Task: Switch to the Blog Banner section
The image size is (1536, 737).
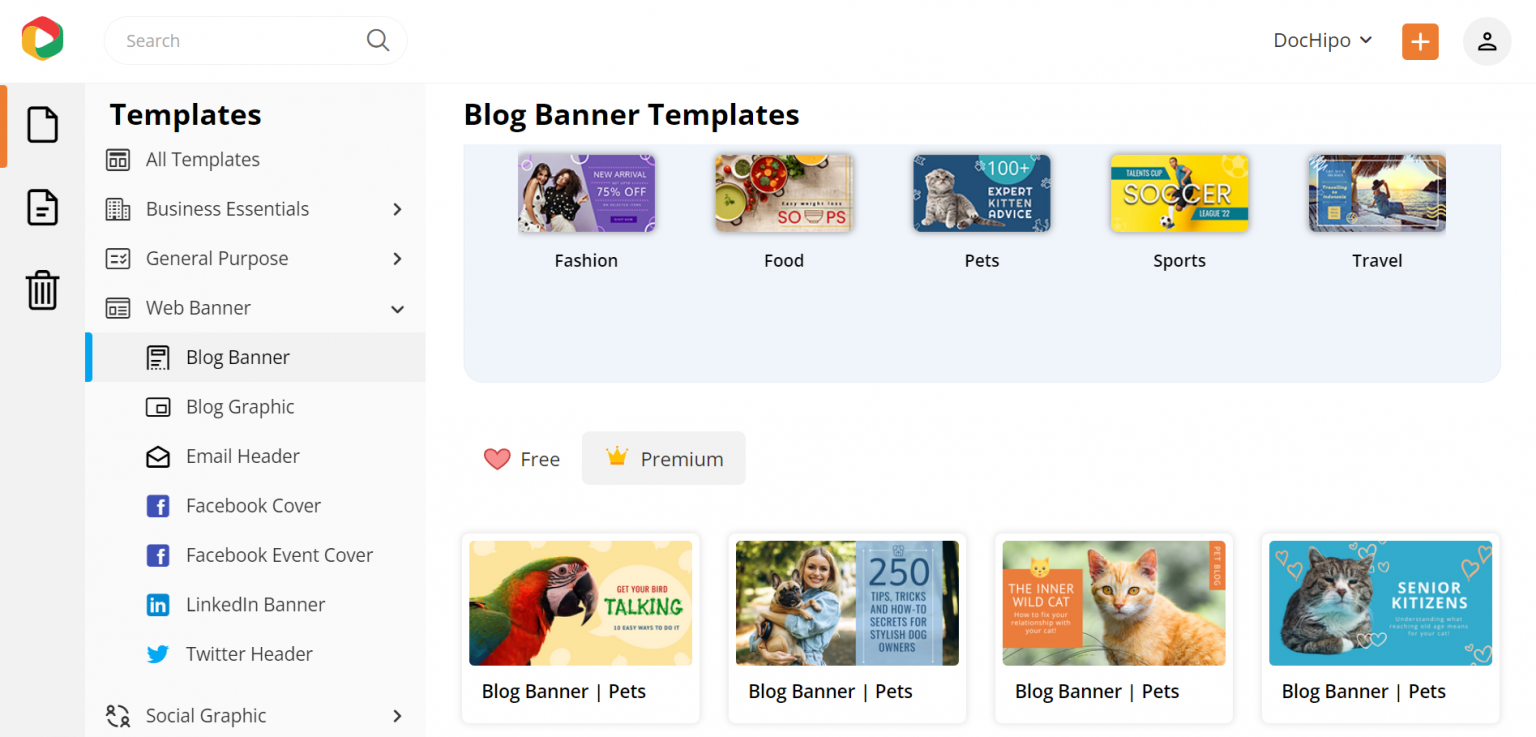Action: (238, 357)
